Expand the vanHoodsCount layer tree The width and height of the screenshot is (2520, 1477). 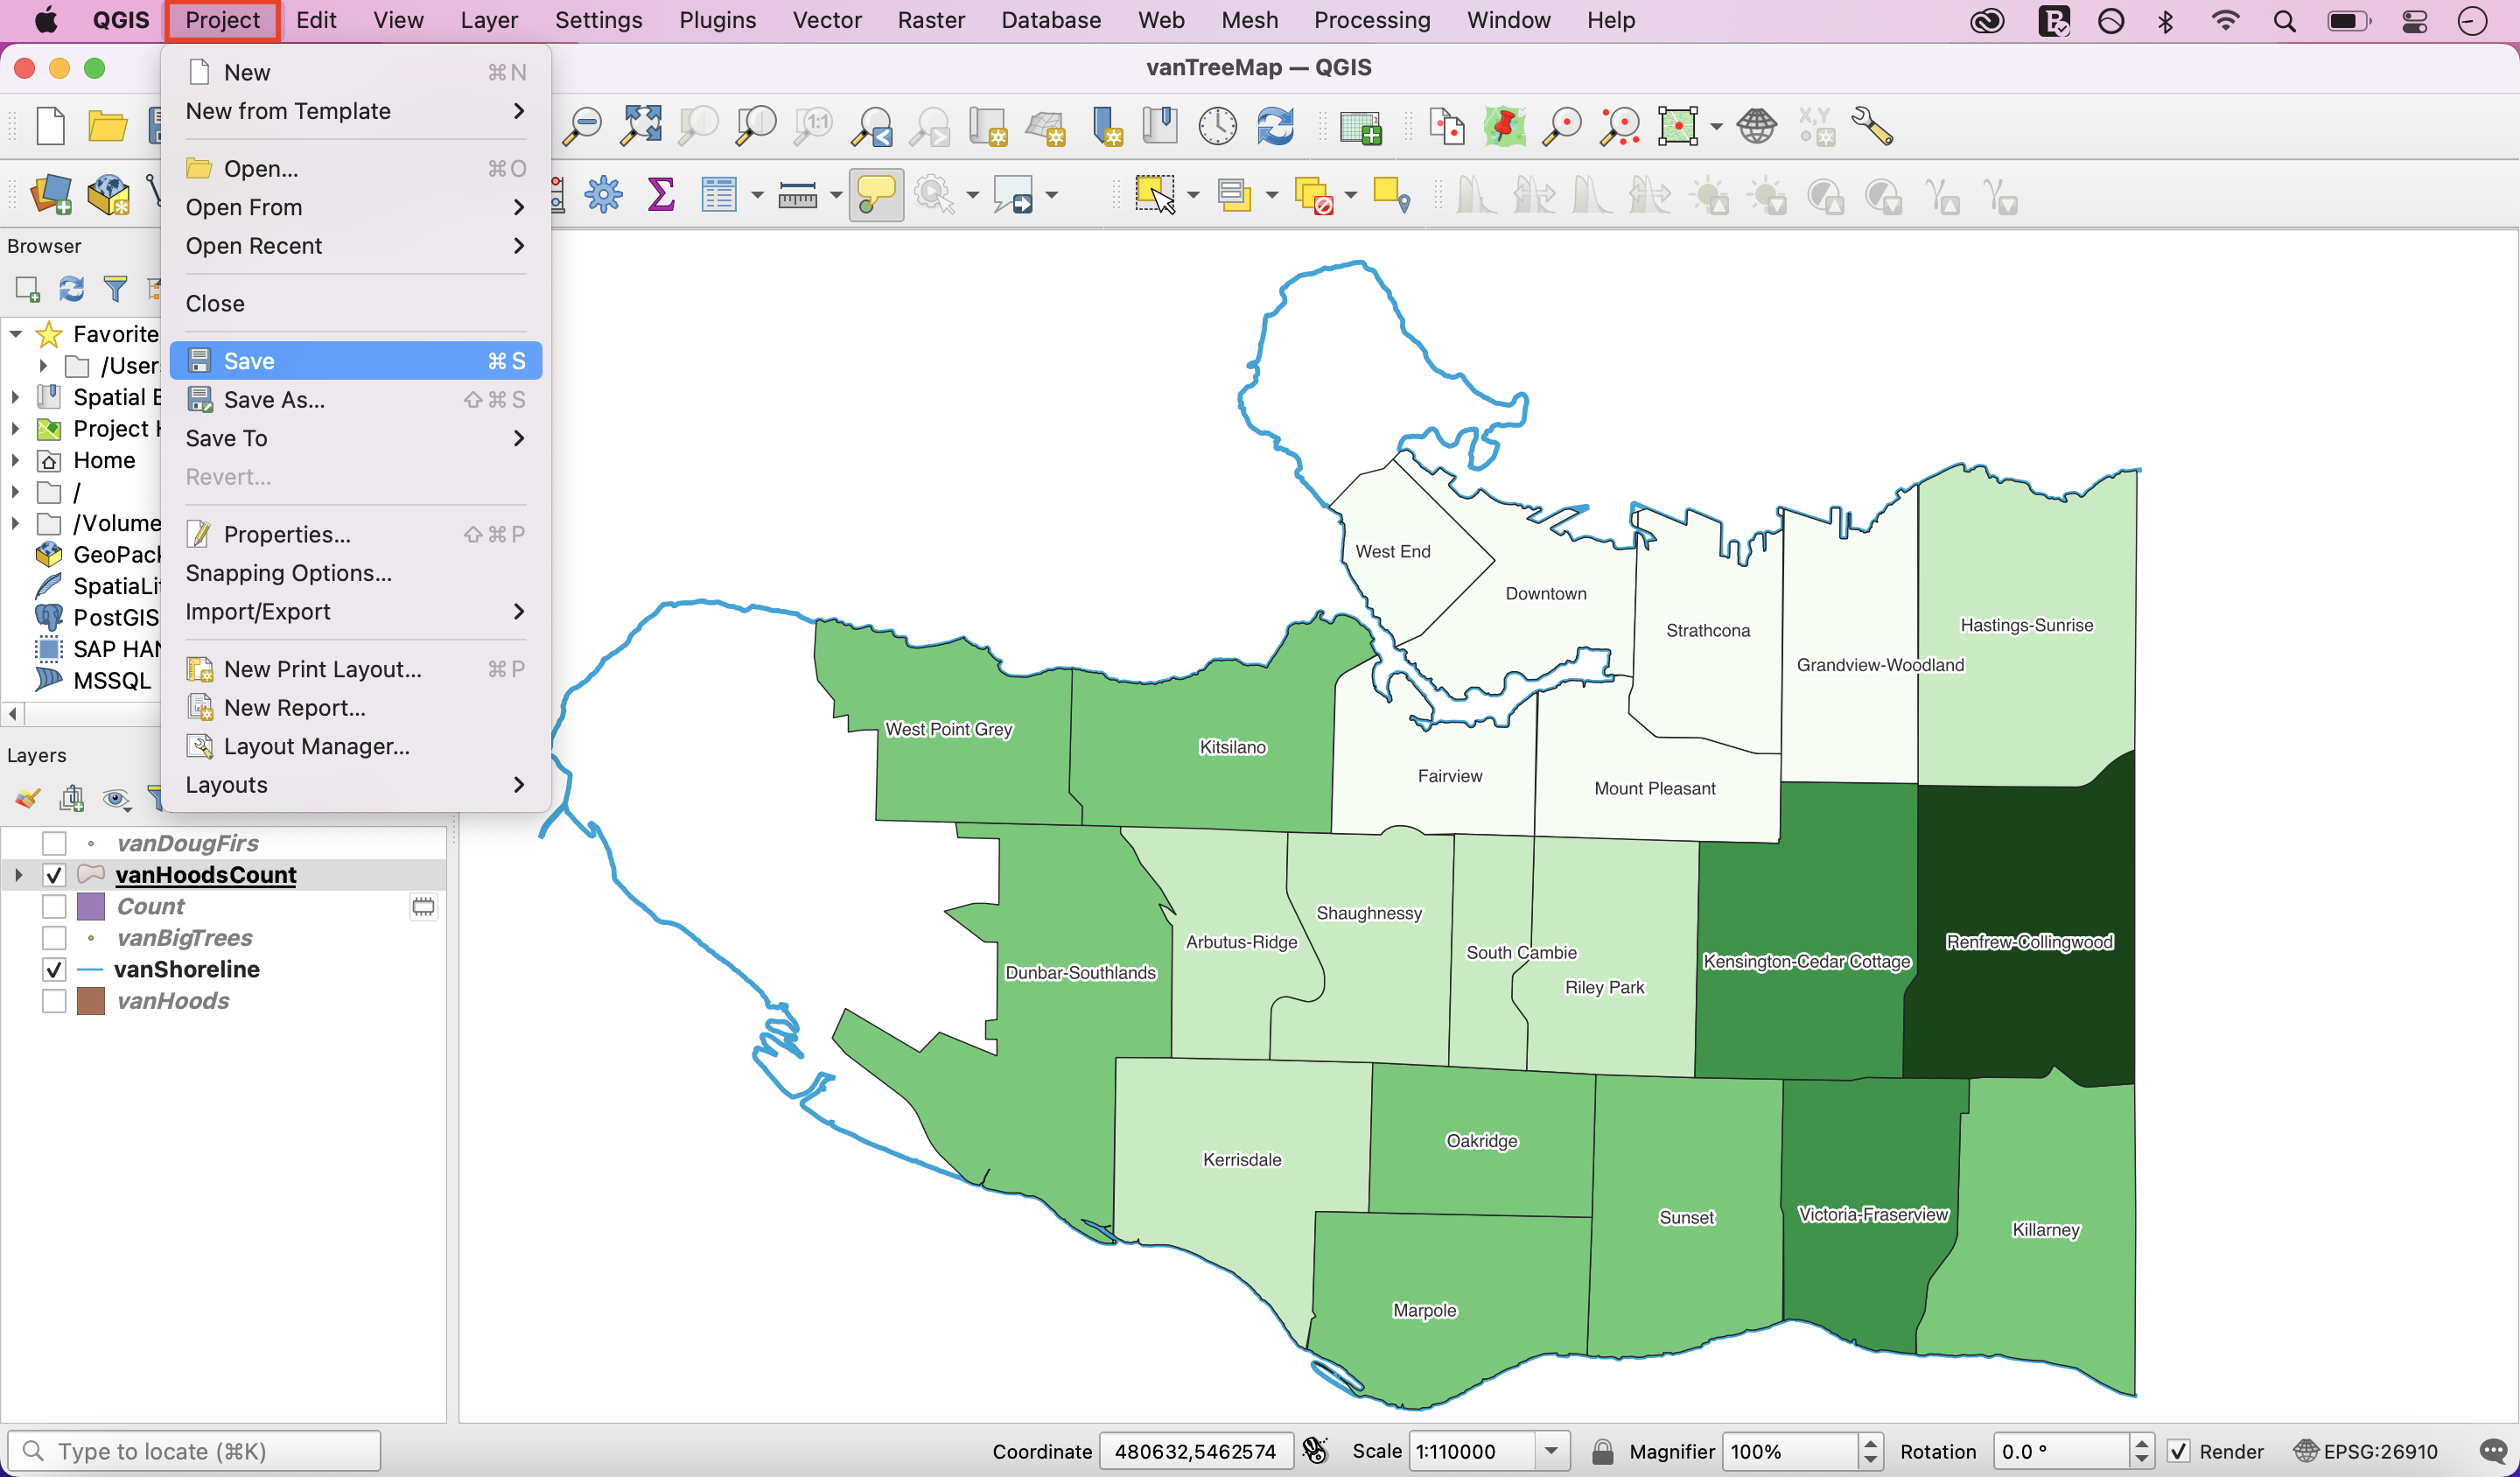pos(18,875)
